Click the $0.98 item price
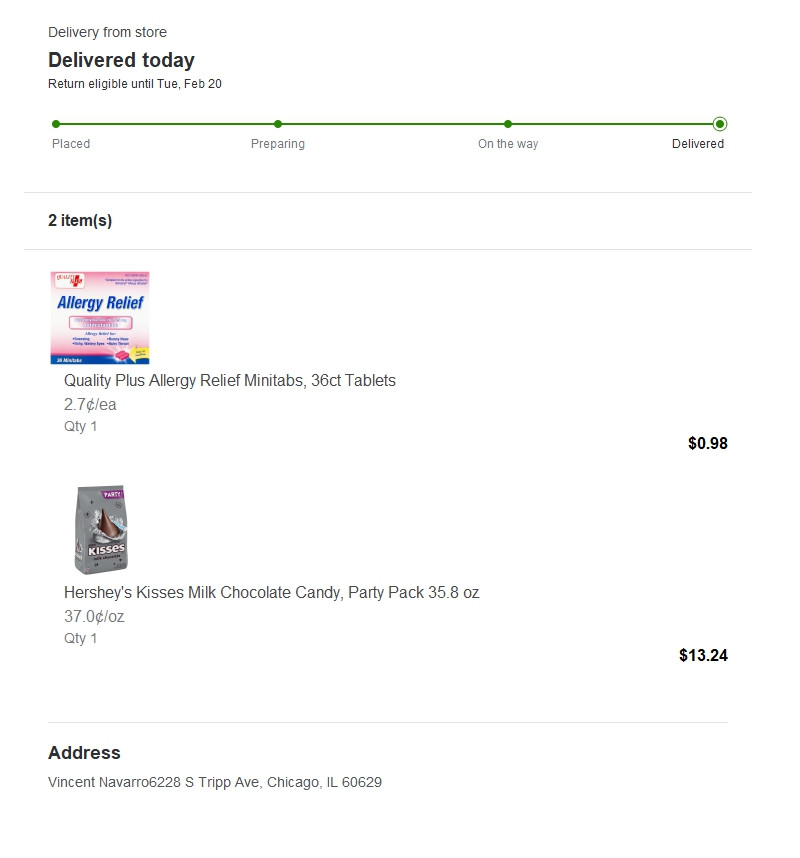Screen dimensions: 800x858 (x=708, y=443)
